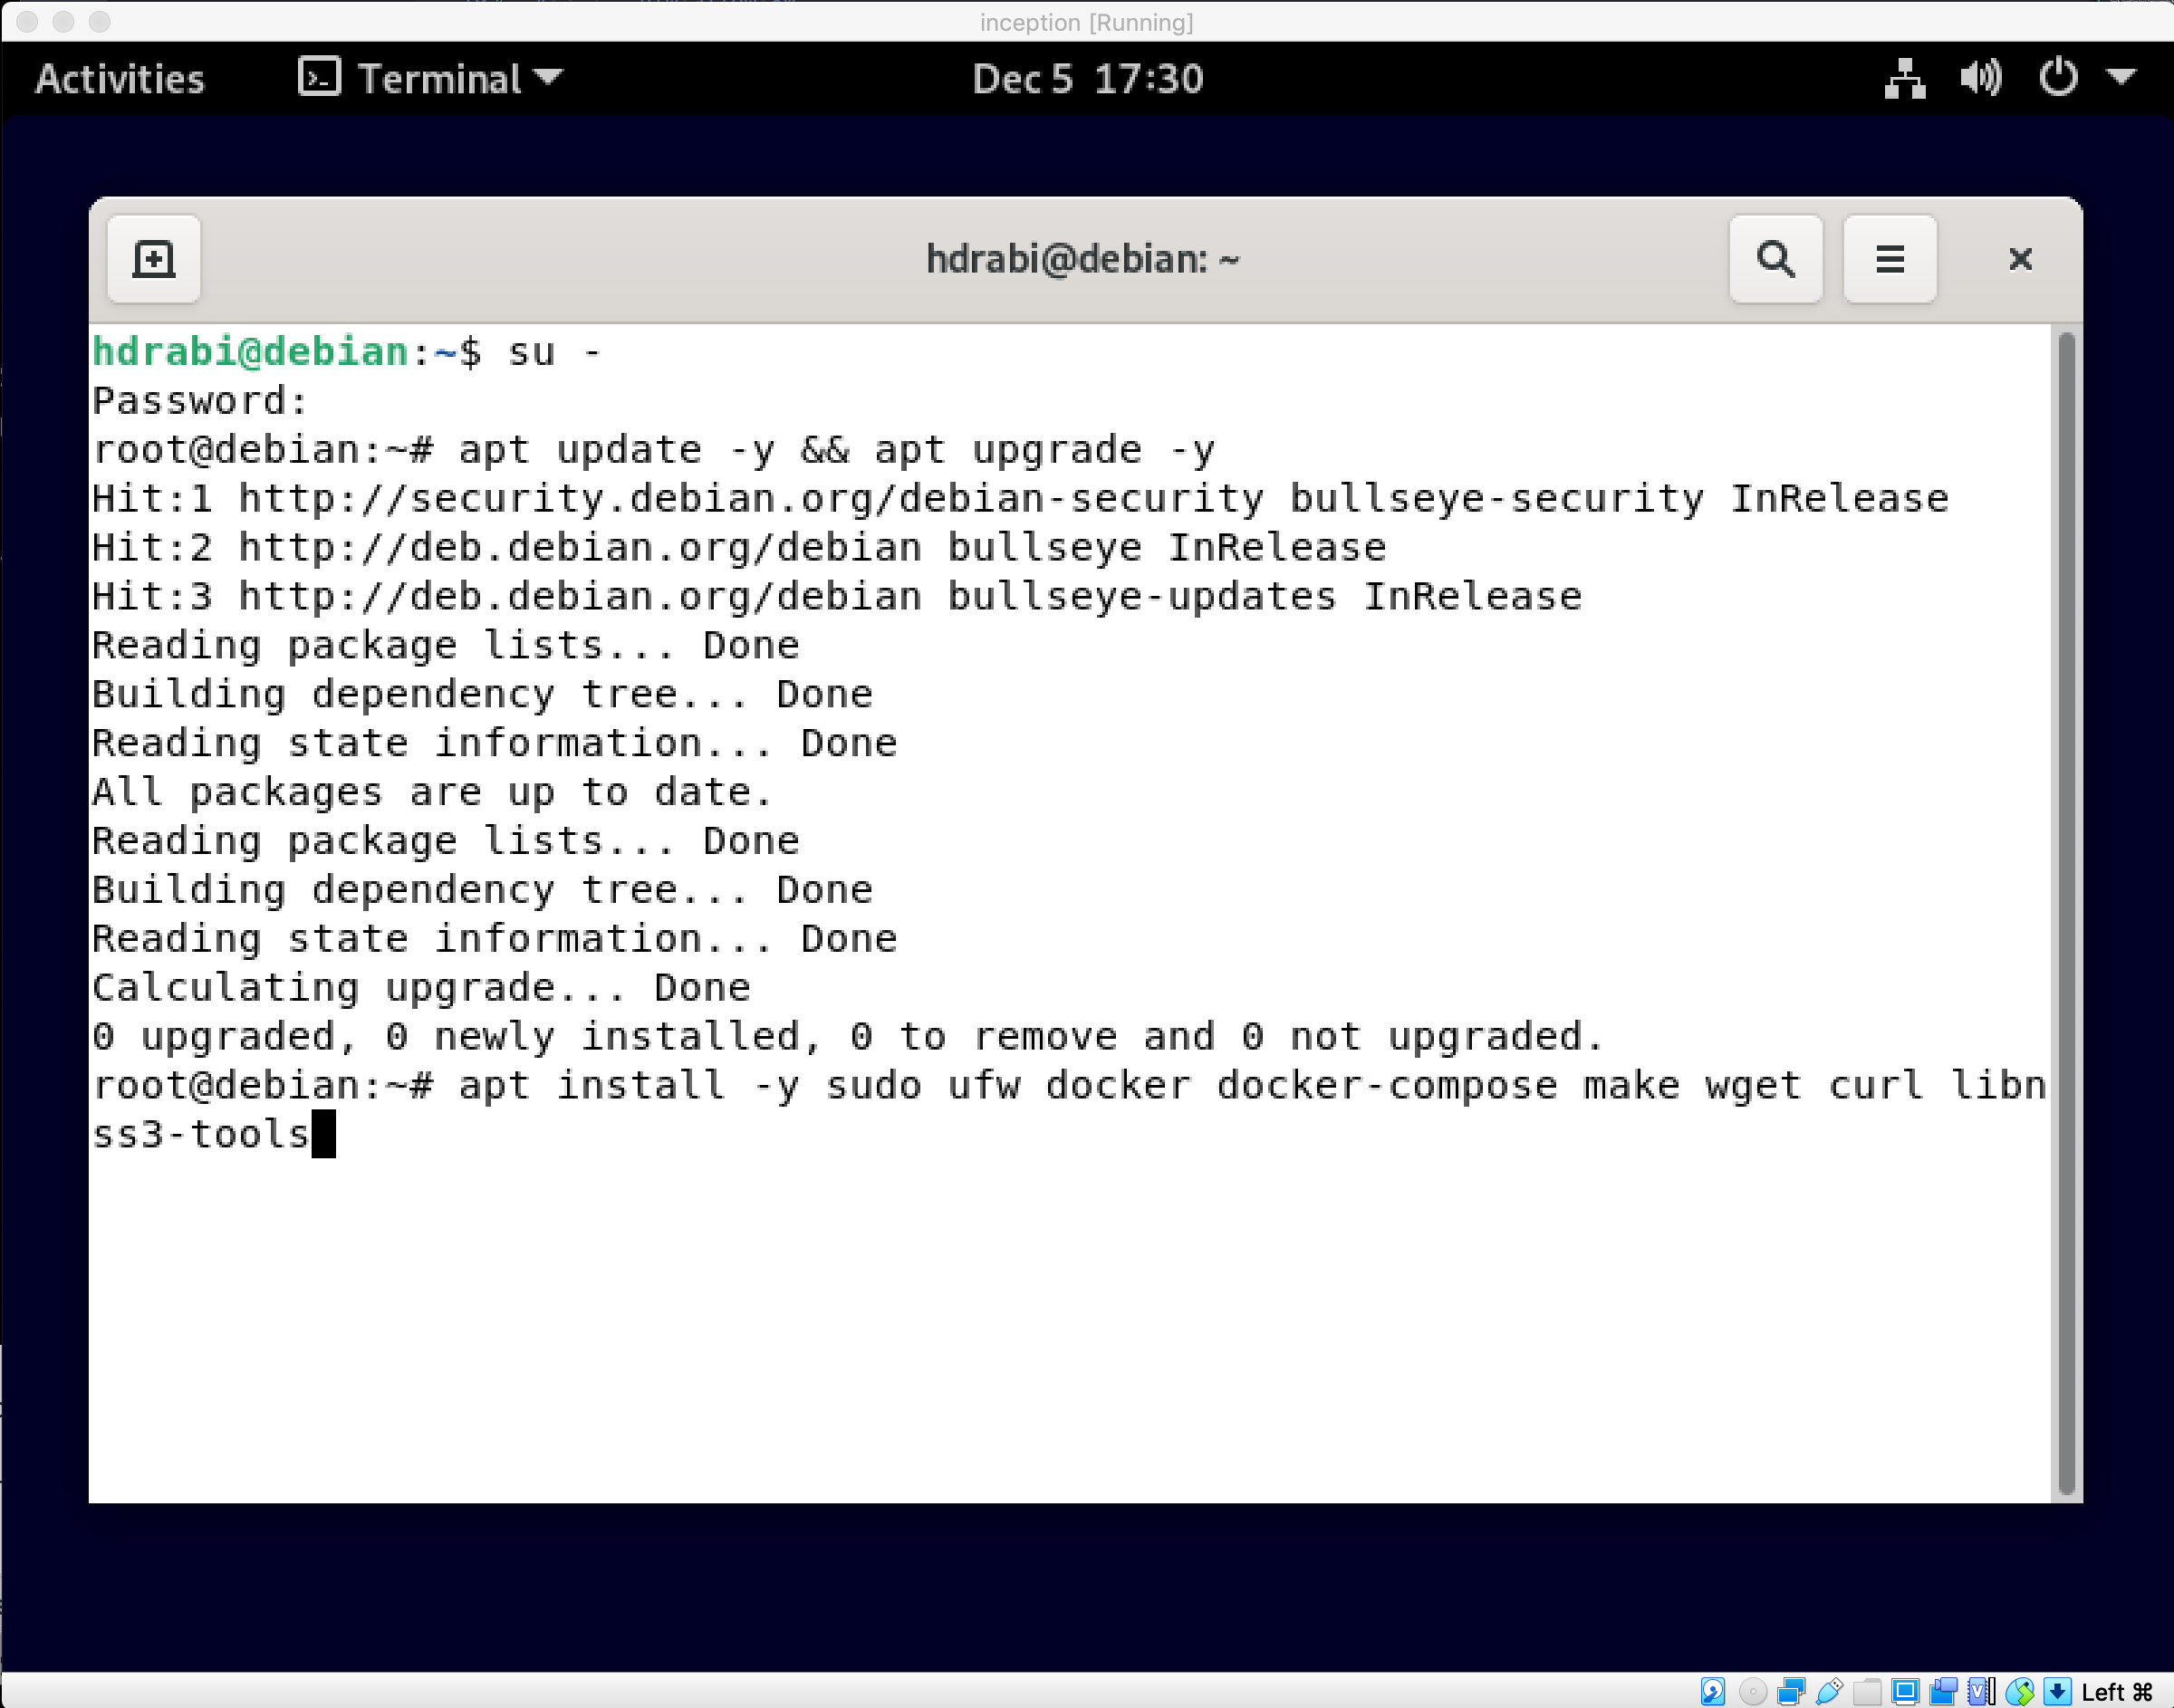Close the terminal window
Viewport: 2174px width, 1708px height.
tap(2020, 259)
